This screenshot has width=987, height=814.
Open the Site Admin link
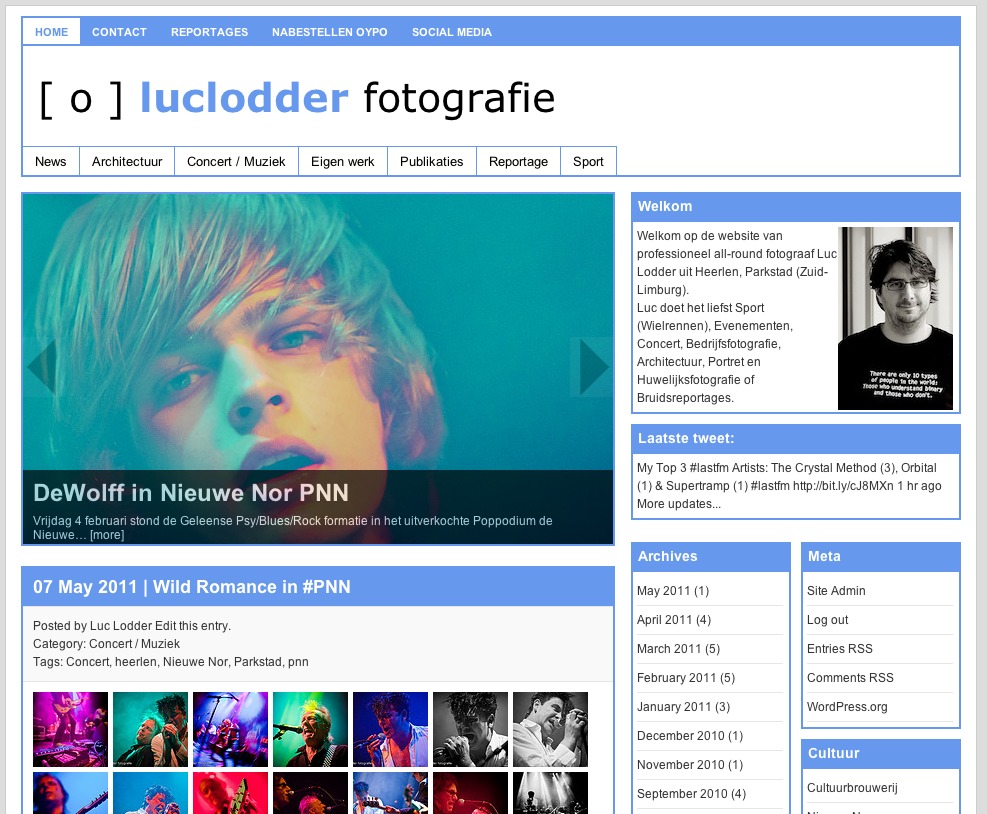click(x=836, y=591)
